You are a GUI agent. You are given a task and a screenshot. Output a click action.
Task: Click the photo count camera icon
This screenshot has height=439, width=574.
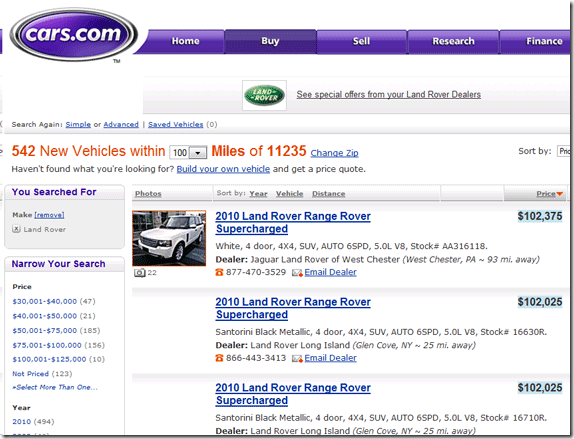(140, 273)
